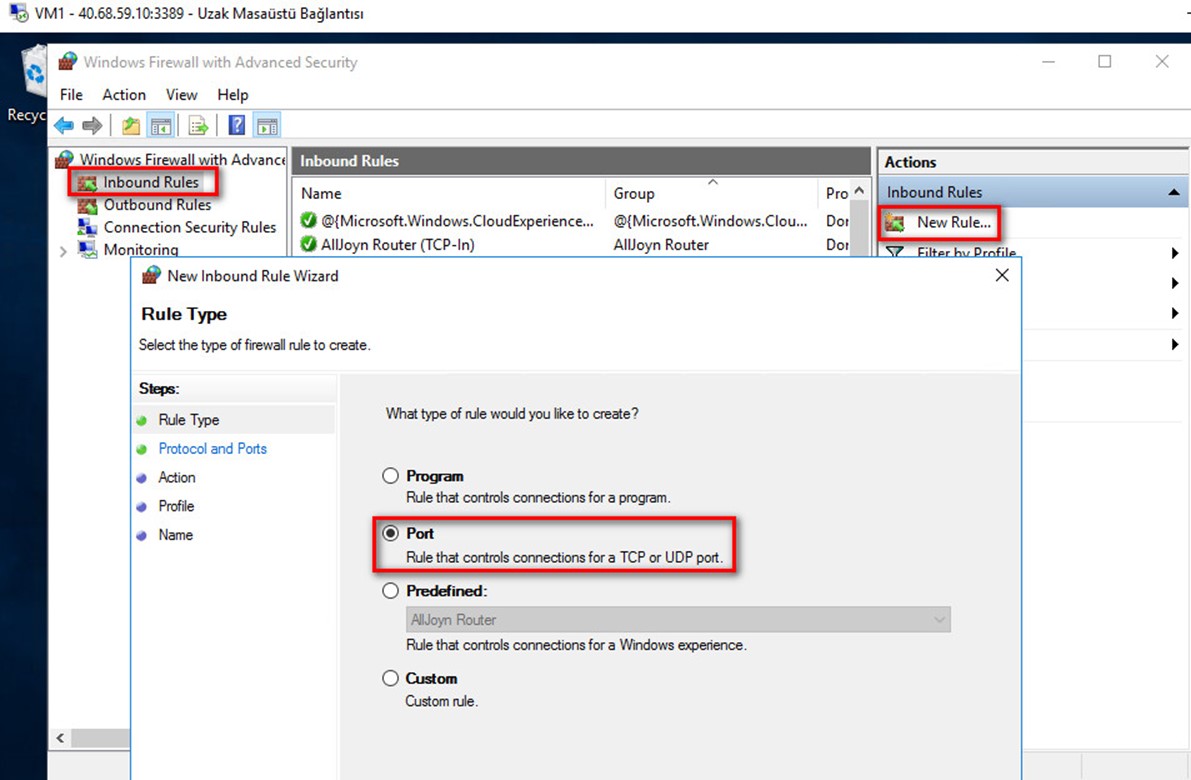The width and height of the screenshot is (1191, 780).
Task: Click the rules list scroll up arrow
Action: pyautogui.click(x=859, y=191)
